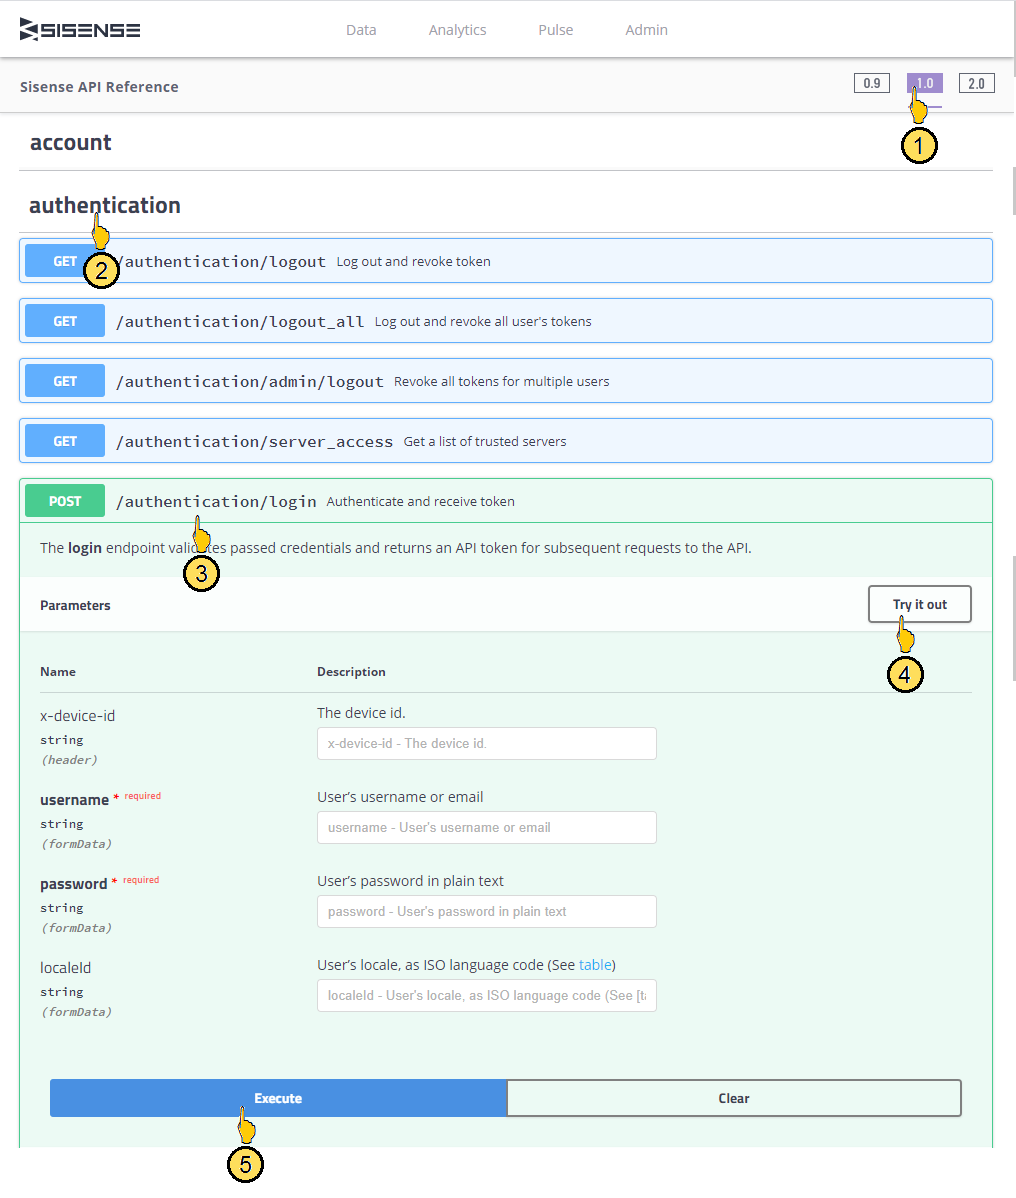The image size is (1016, 1198).
Task: Click the username parameter name
Action: (x=74, y=800)
